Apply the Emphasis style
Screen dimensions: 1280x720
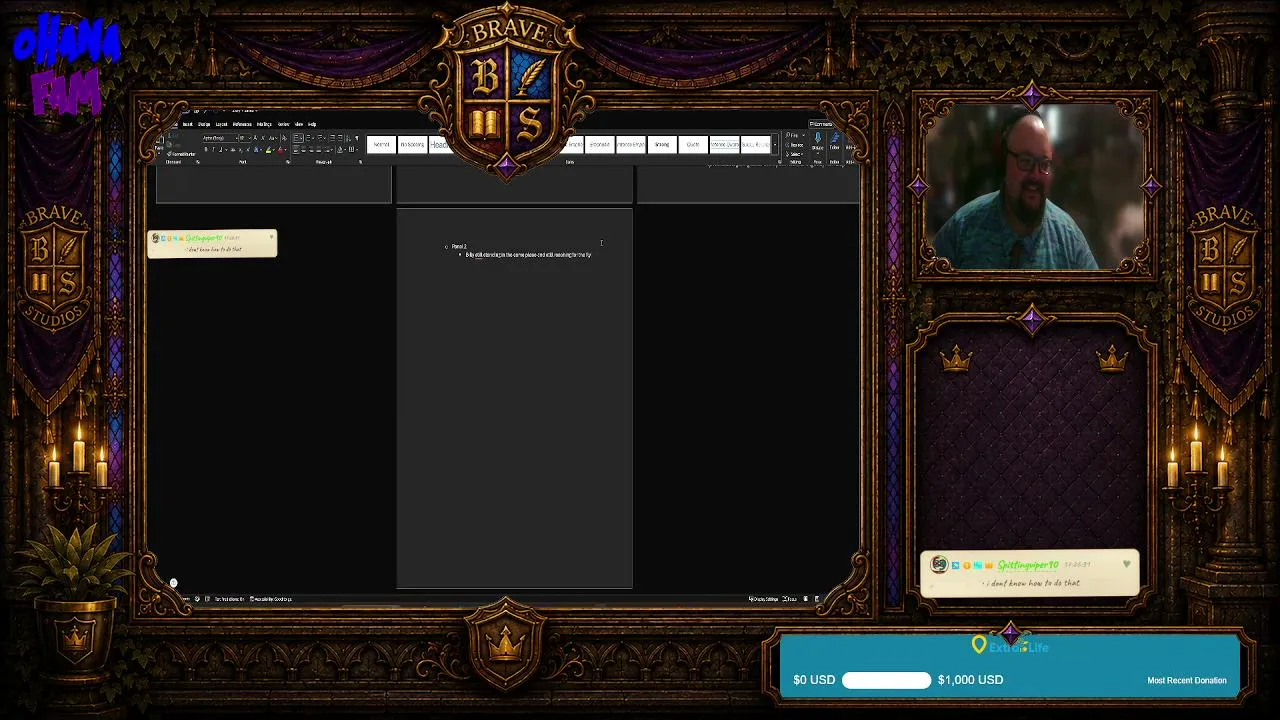point(599,145)
